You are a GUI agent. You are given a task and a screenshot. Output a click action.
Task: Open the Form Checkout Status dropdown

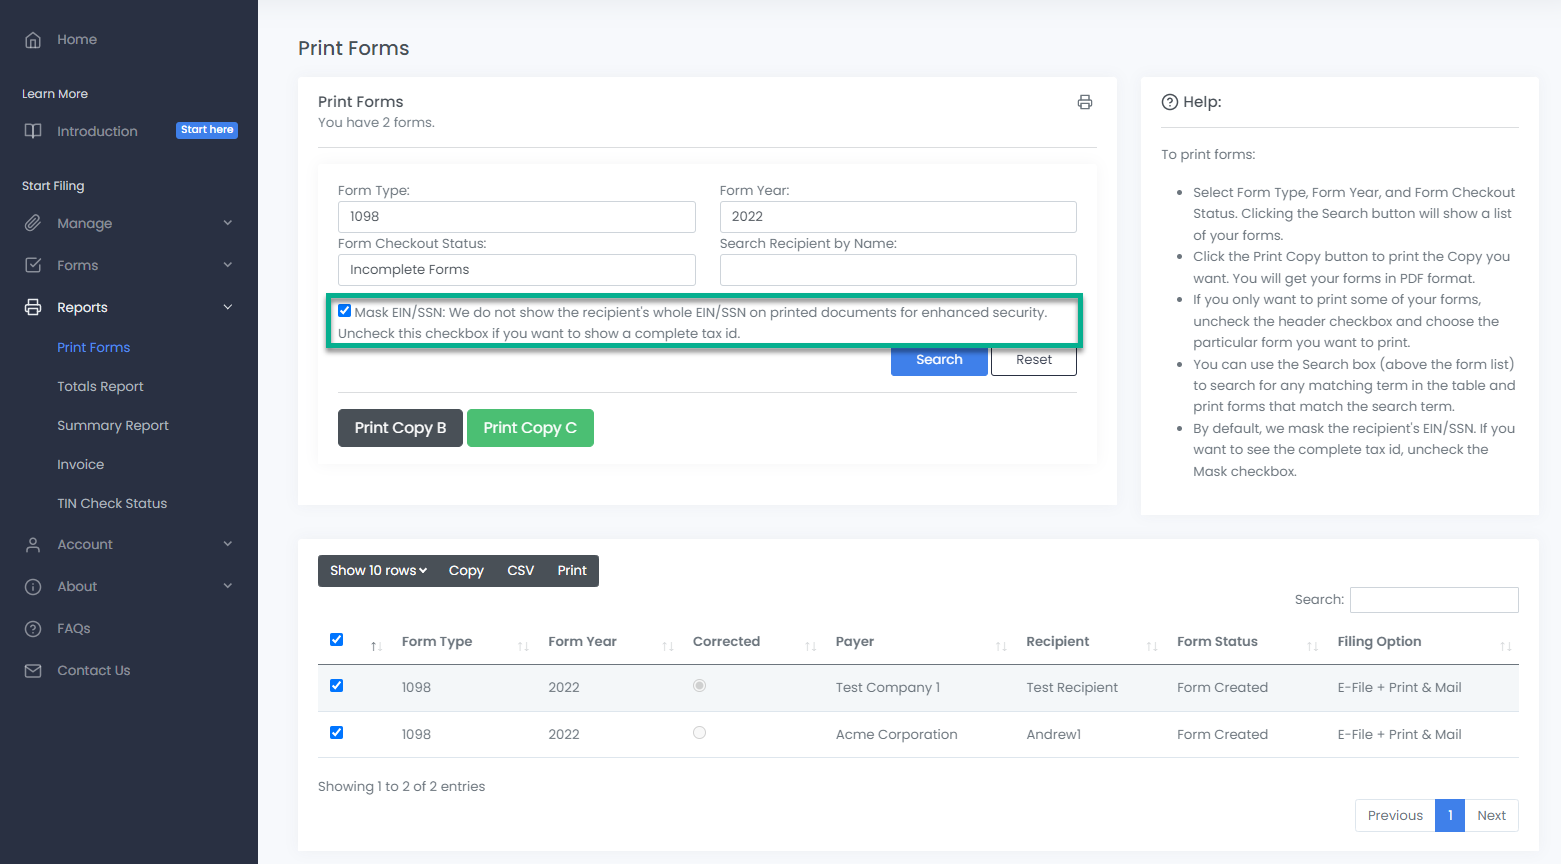(x=516, y=270)
